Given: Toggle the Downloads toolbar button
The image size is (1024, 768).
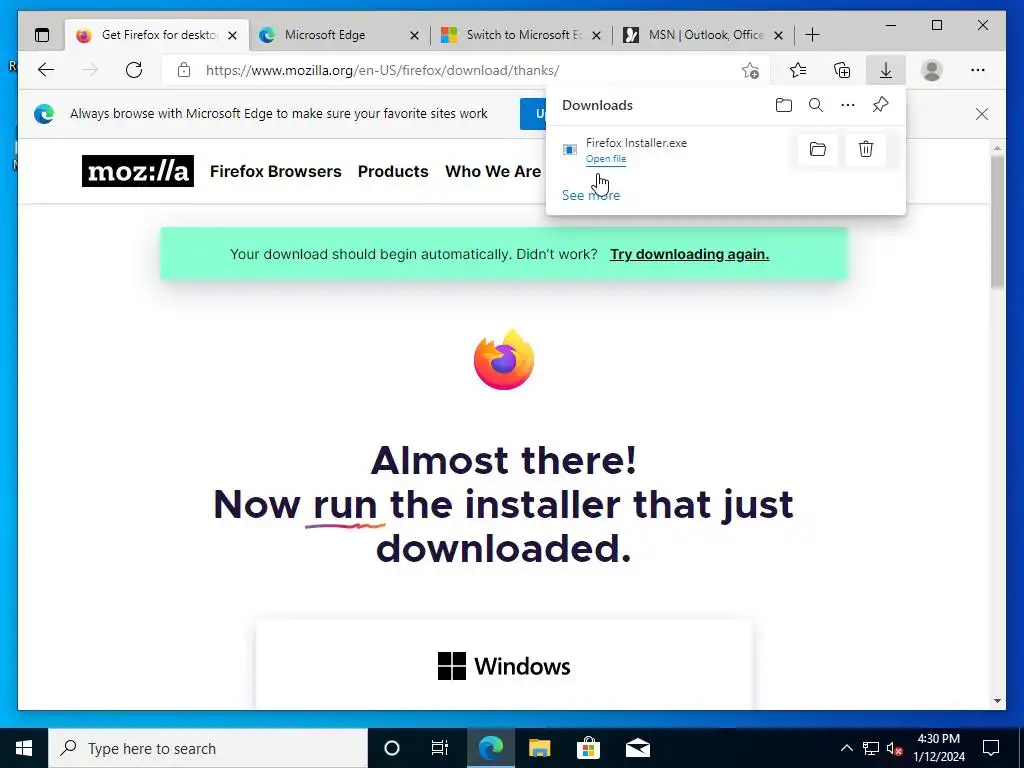Looking at the screenshot, I should click(886, 70).
